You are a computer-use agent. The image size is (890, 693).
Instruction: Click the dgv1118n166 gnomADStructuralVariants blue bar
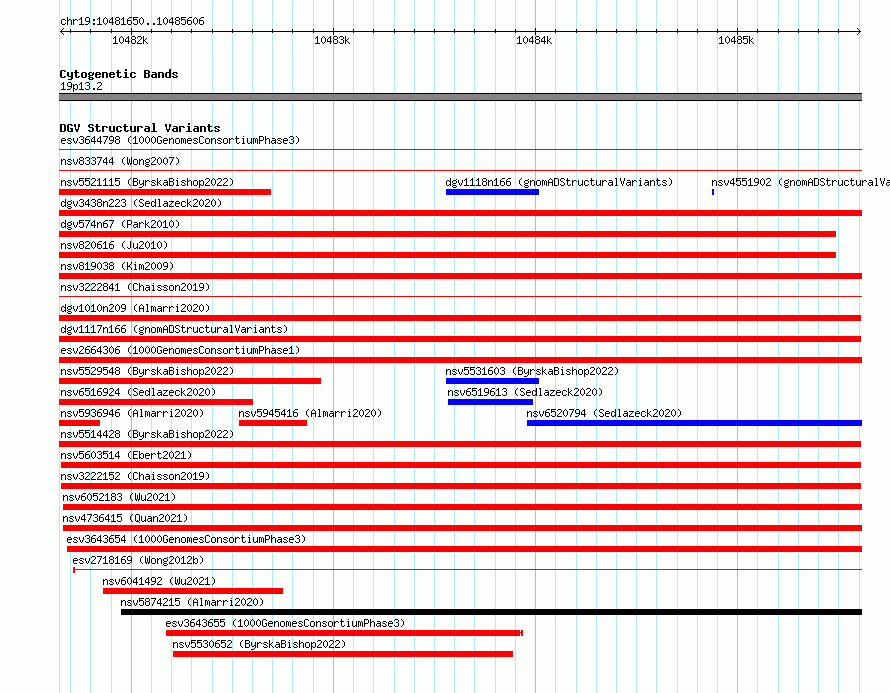coord(492,192)
